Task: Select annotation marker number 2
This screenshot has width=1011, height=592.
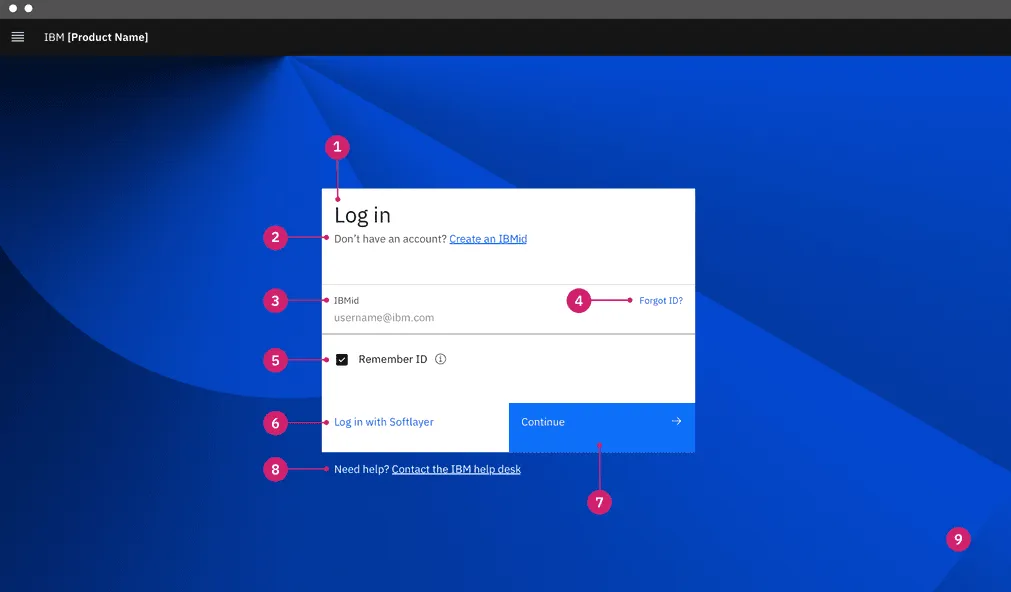Action: [x=275, y=238]
